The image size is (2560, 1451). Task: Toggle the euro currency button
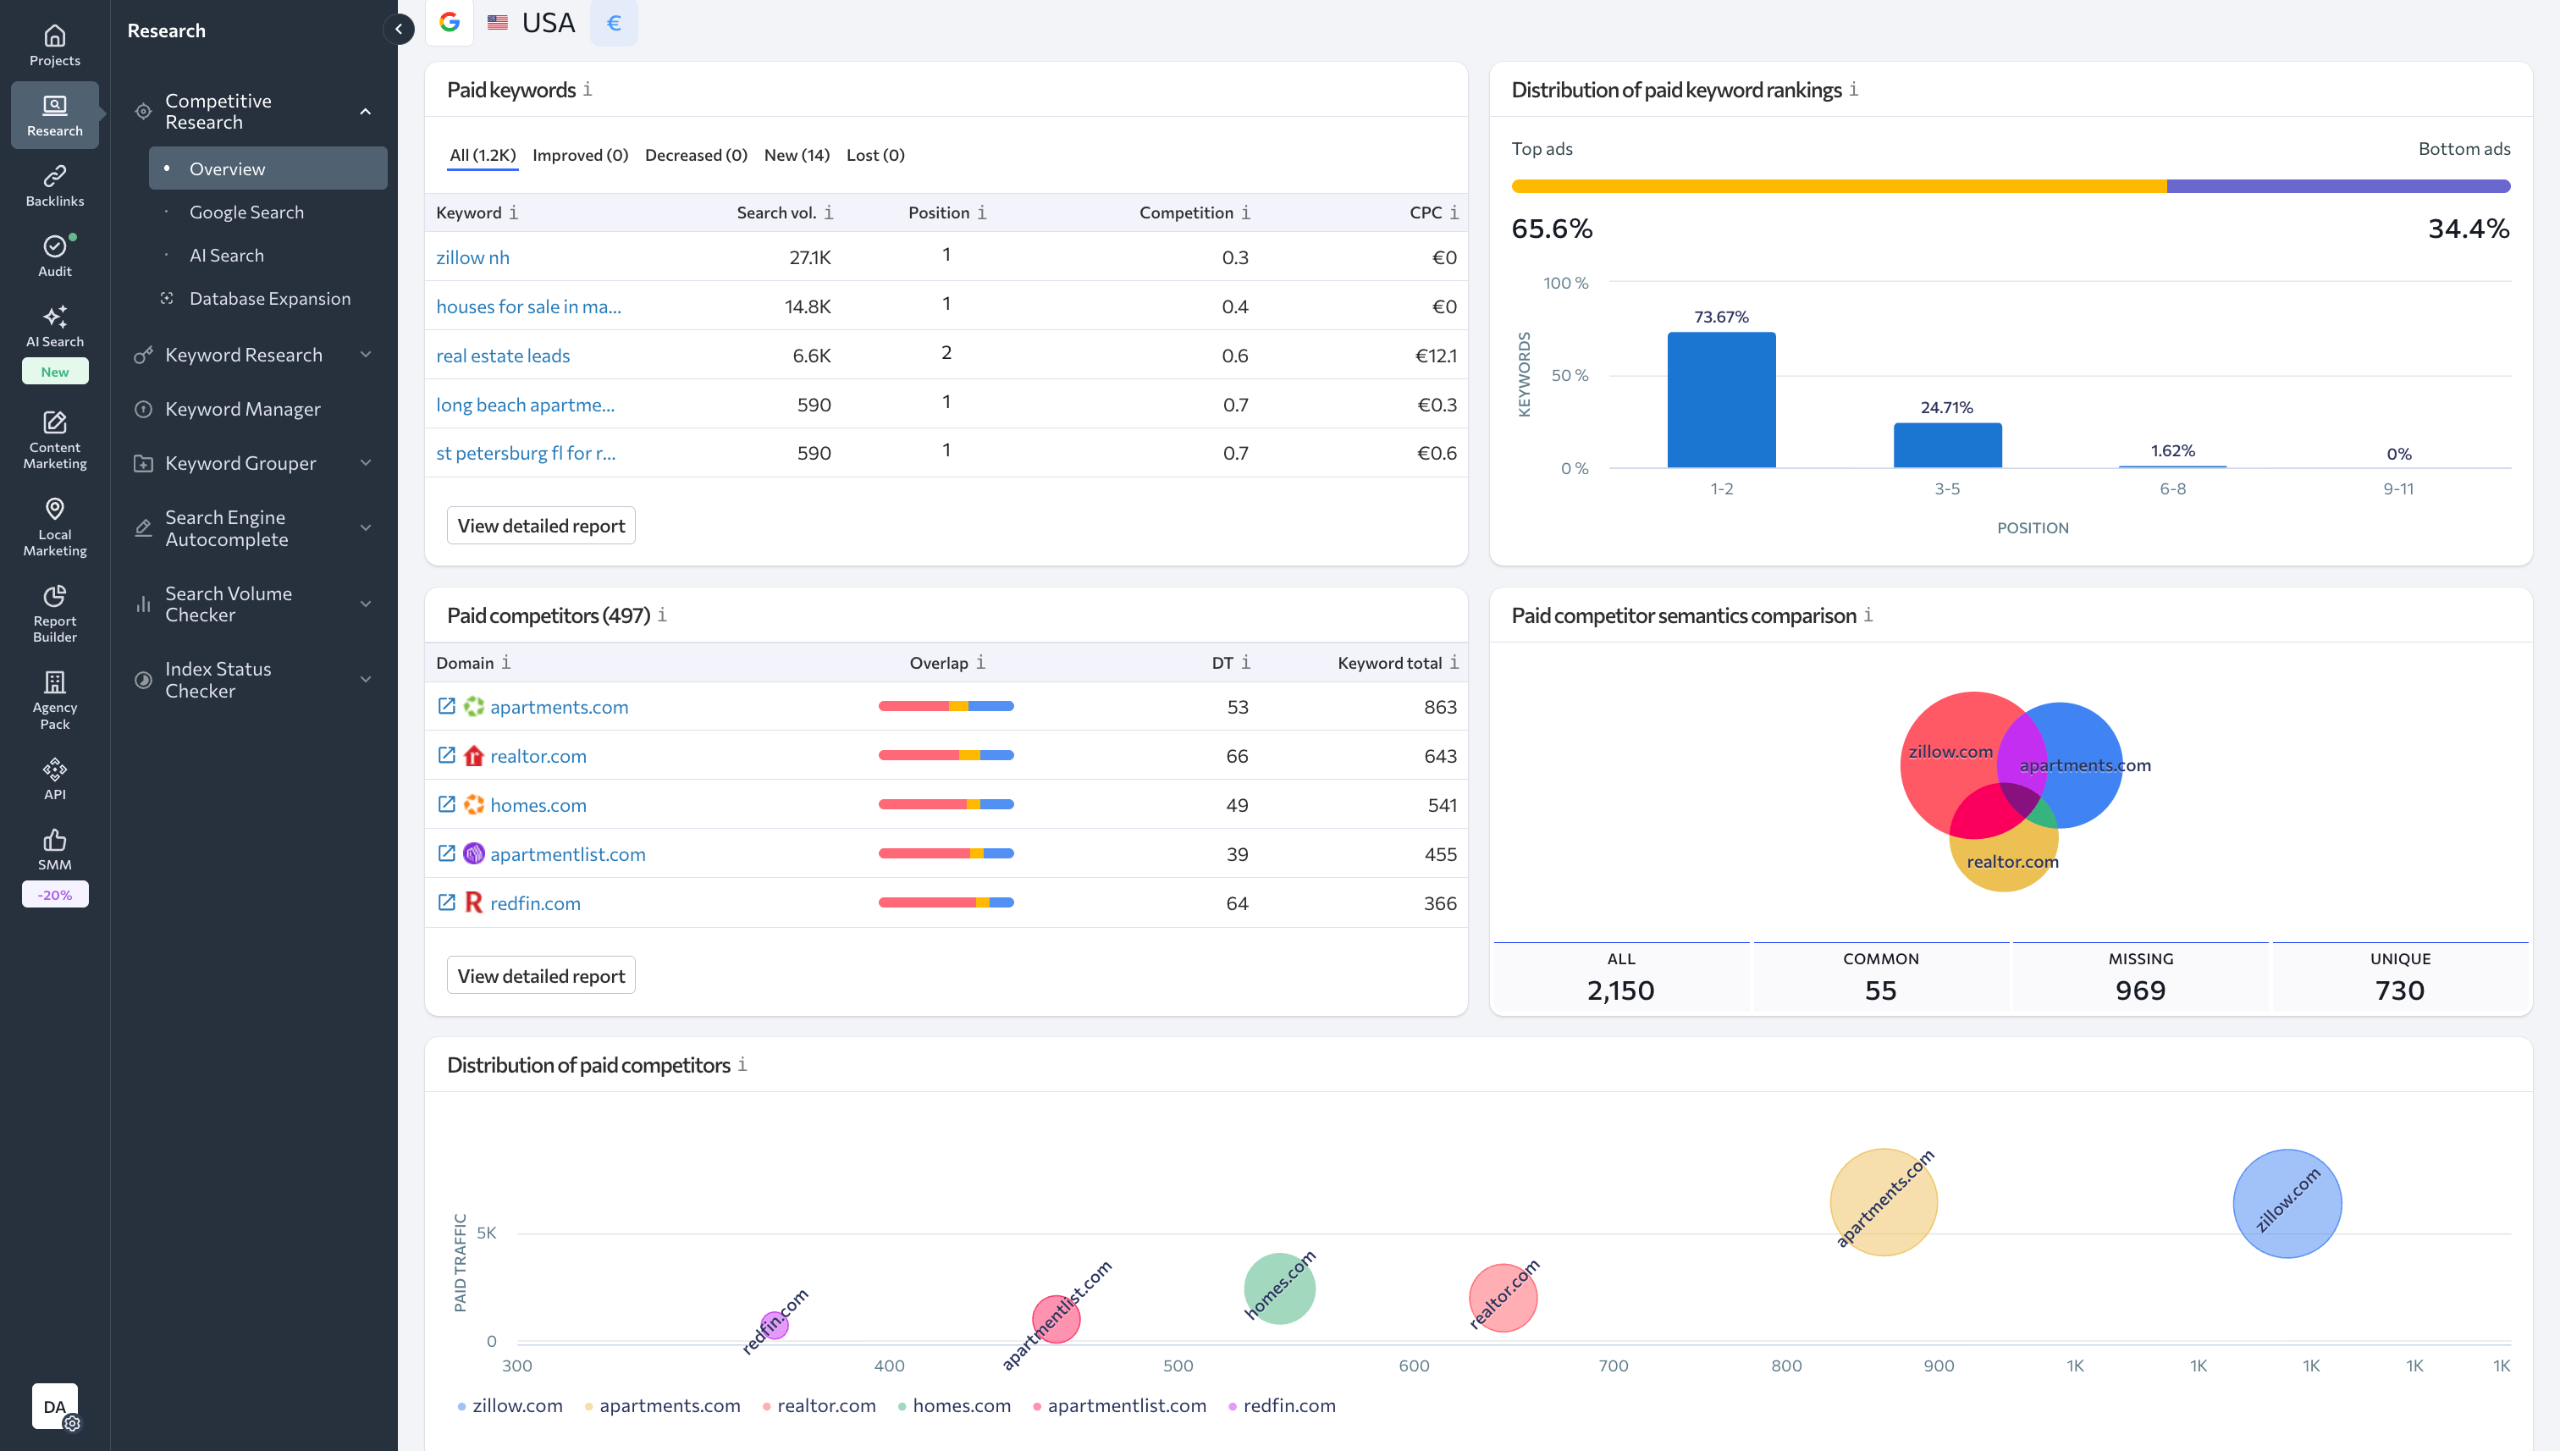pos(614,22)
